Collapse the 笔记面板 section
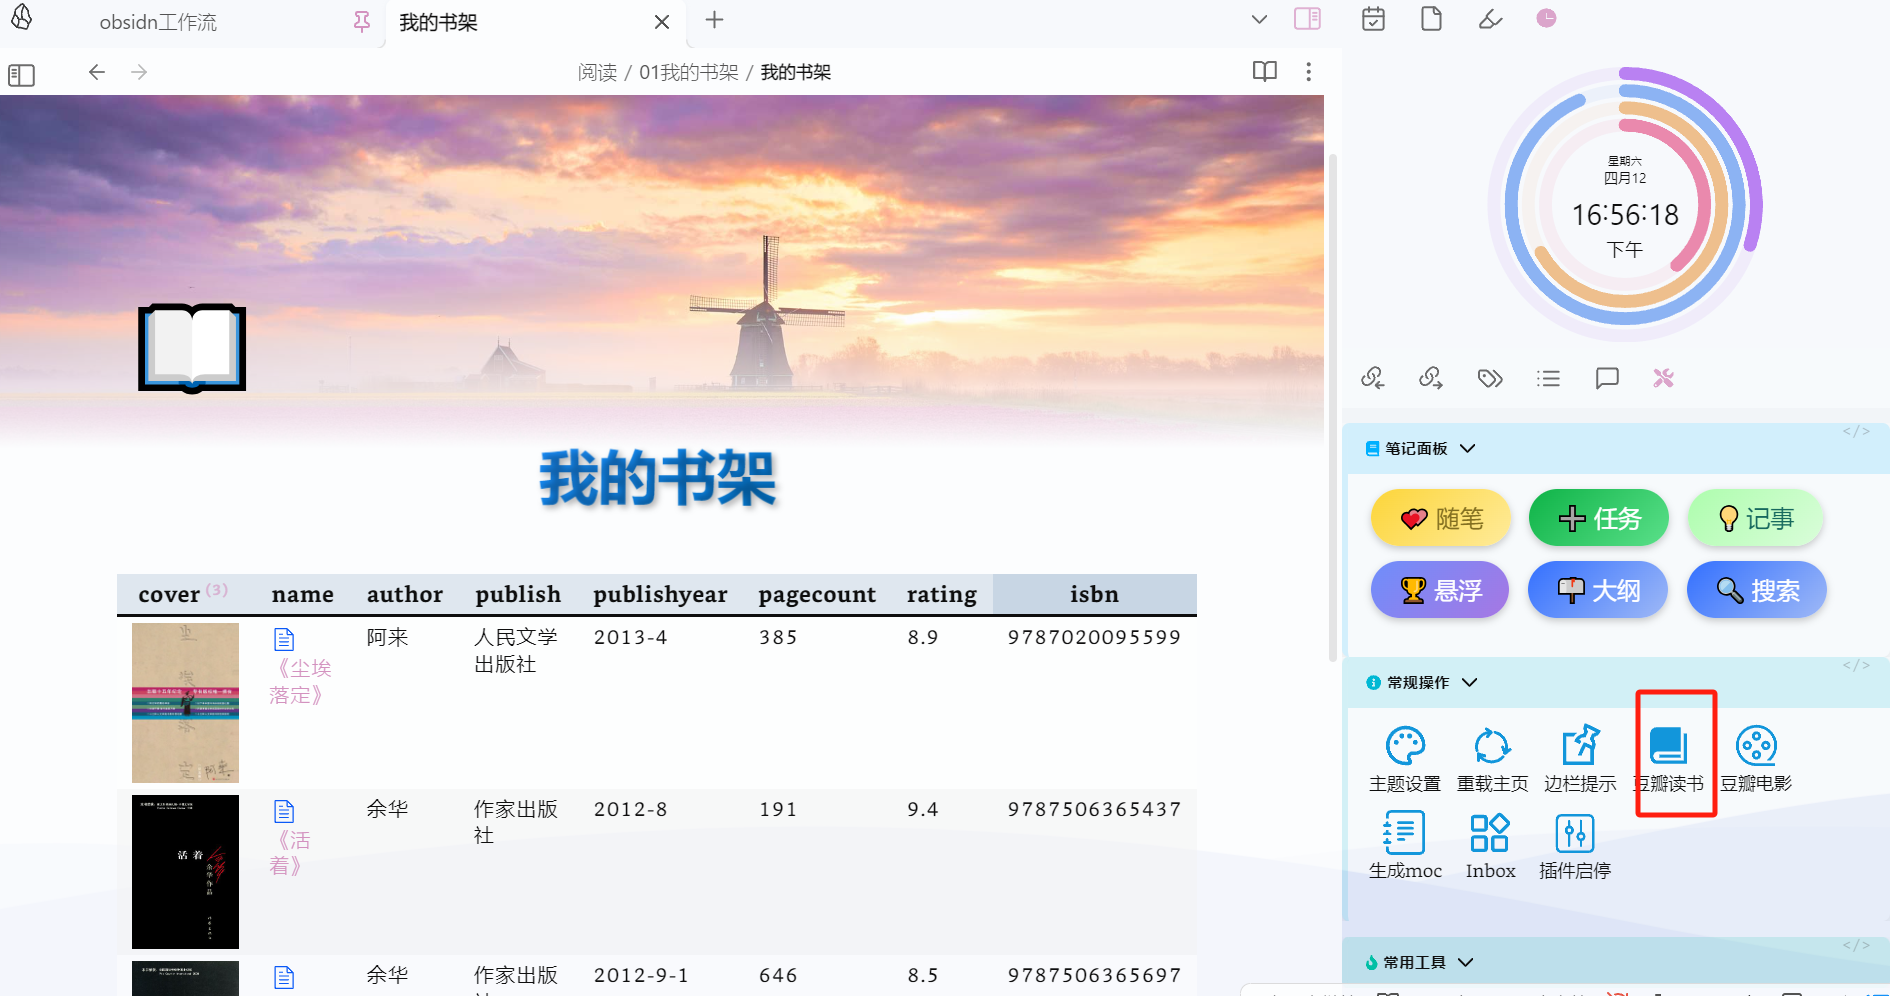This screenshot has width=1890, height=996. (1468, 449)
